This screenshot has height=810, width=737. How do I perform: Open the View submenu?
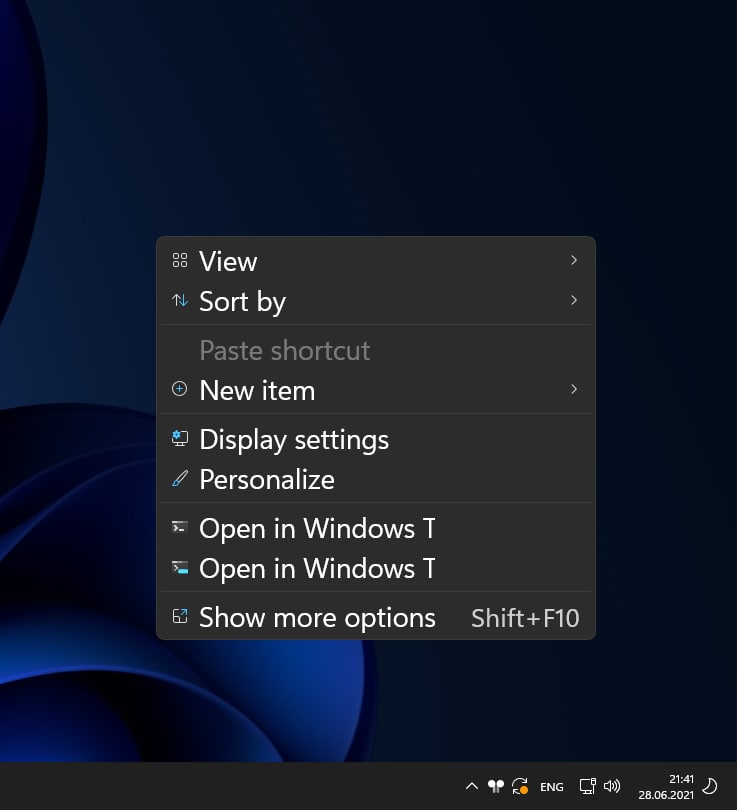[x=375, y=261]
